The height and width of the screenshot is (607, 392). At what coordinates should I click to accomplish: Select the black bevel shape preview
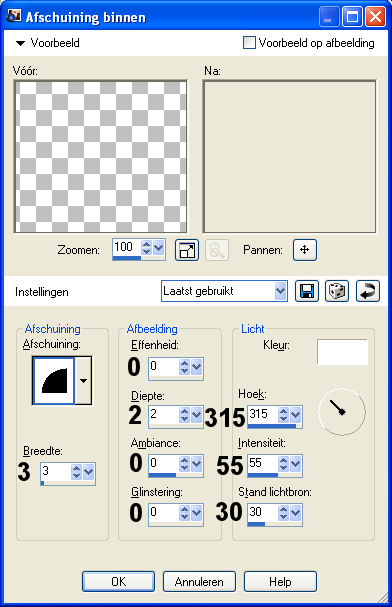coord(54,381)
